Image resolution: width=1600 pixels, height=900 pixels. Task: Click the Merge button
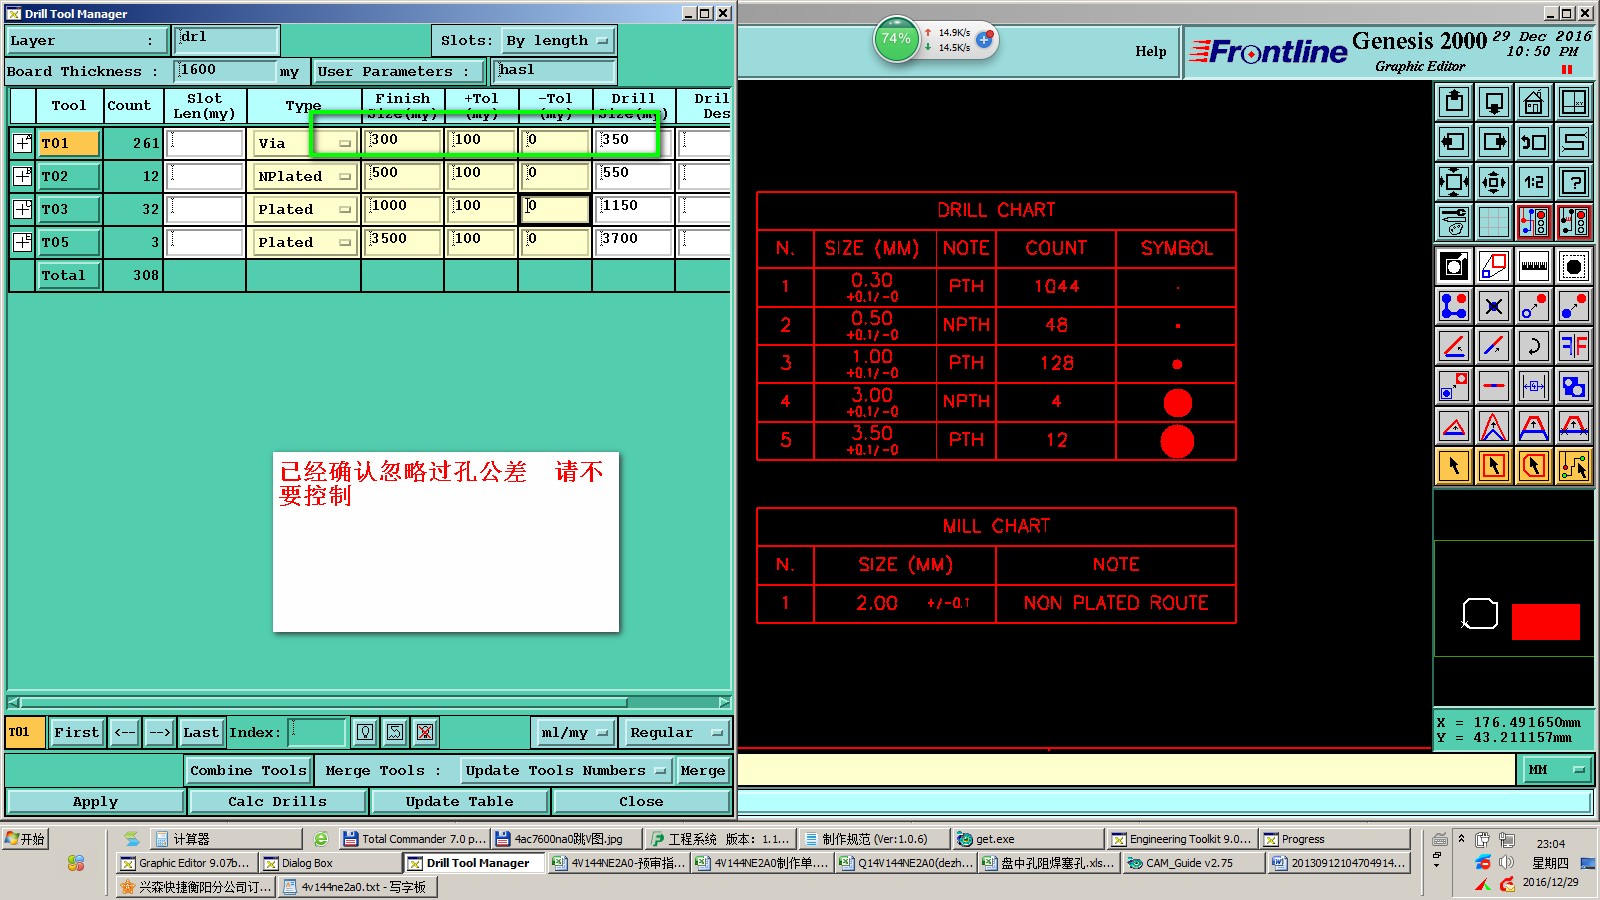tap(703, 771)
